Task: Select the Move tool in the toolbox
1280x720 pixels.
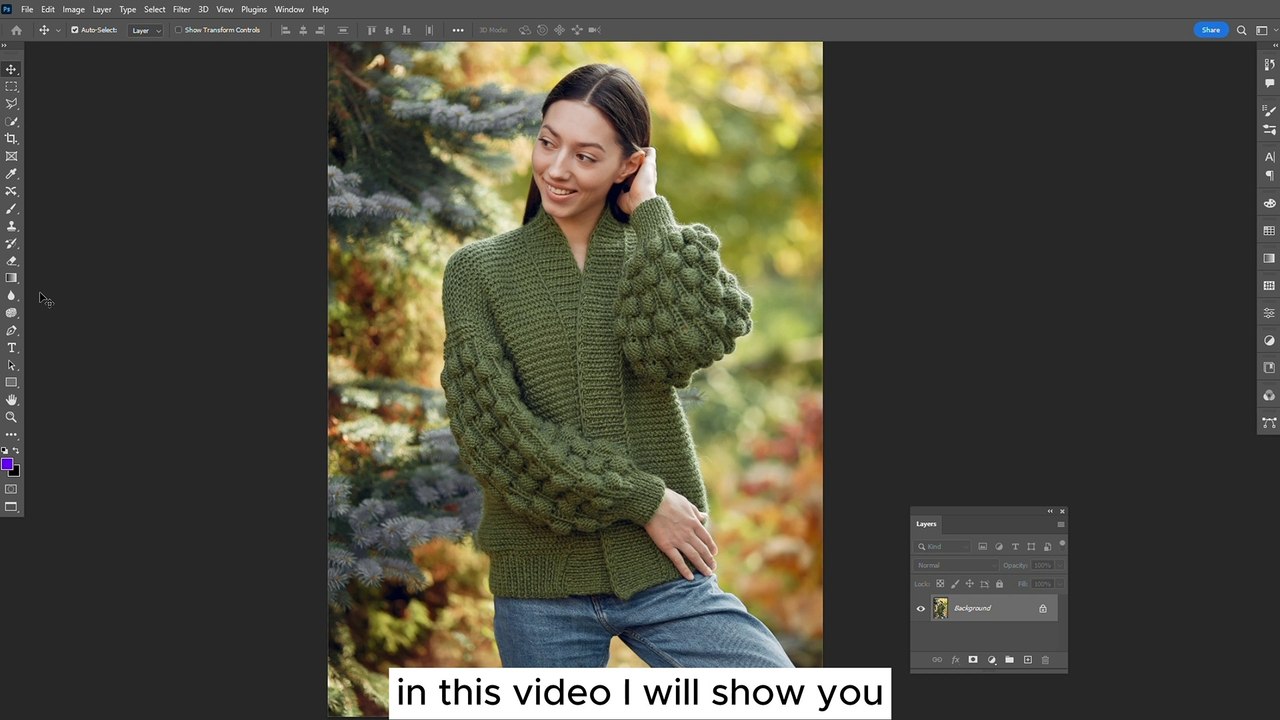Action: pyautogui.click(x=11, y=69)
